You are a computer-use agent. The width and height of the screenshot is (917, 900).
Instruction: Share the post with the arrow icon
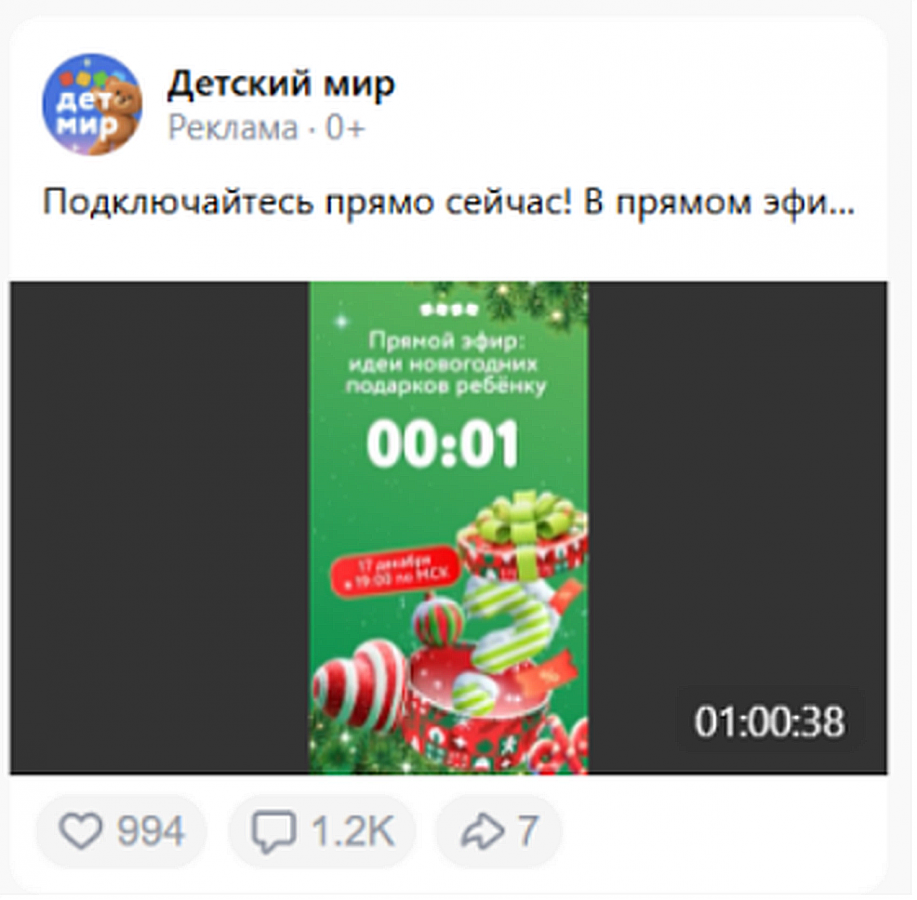click(482, 832)
